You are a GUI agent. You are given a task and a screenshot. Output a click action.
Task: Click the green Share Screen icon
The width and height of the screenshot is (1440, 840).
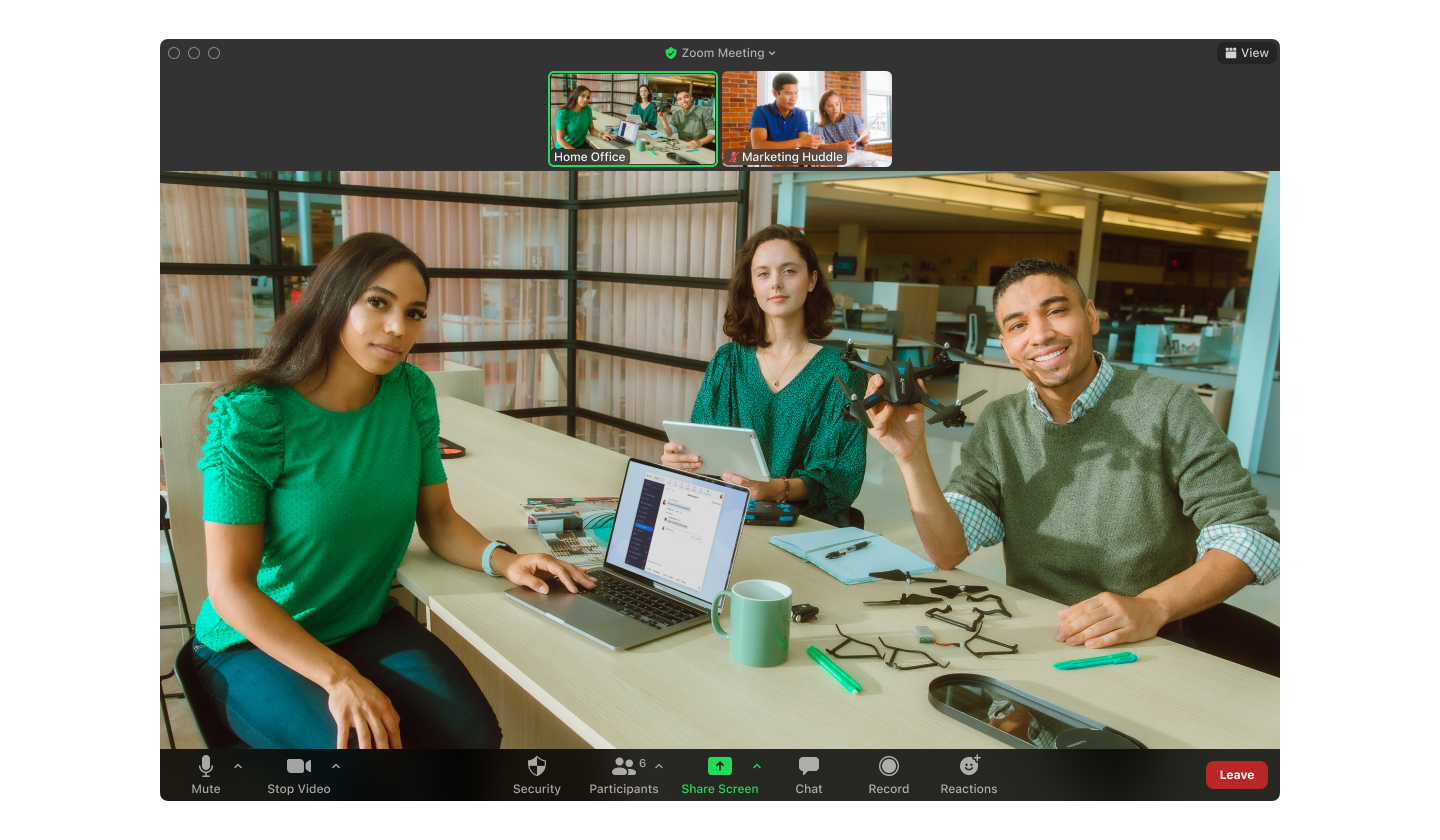719,767
